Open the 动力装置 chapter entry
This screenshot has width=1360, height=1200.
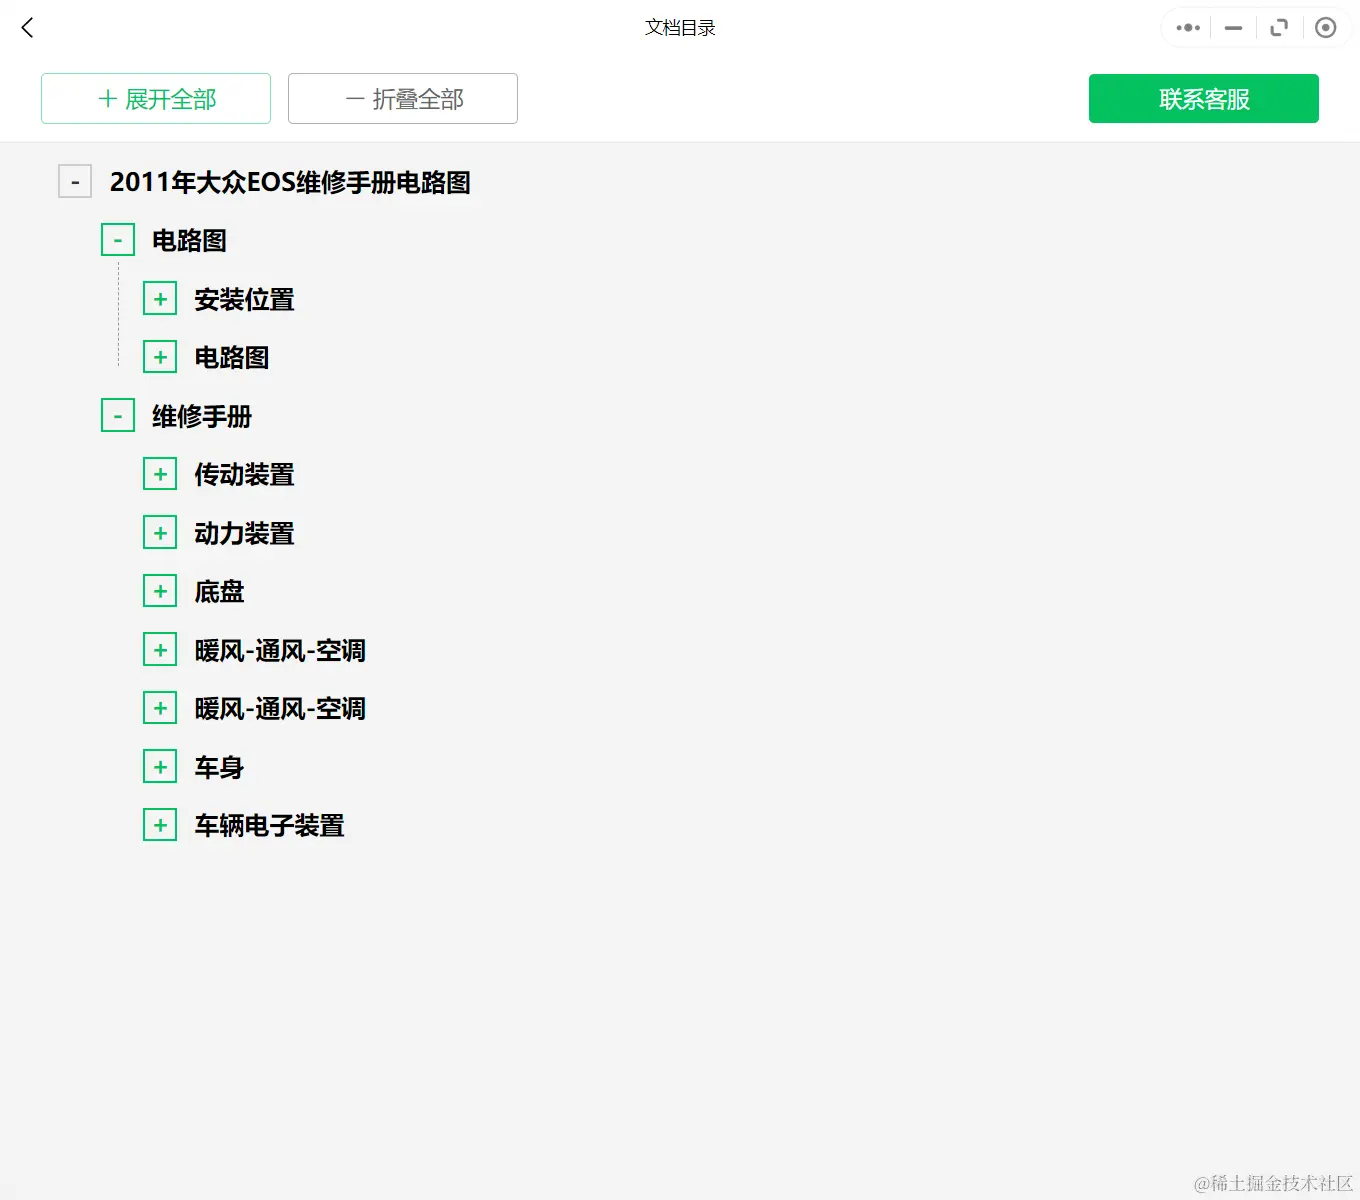243,532
